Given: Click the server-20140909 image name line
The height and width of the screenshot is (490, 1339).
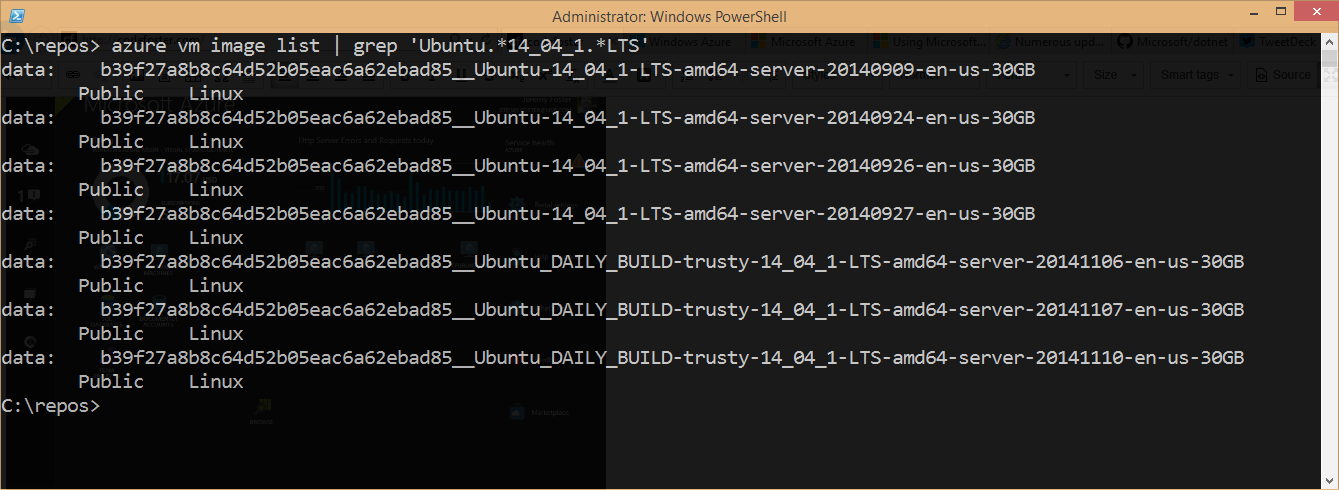Looking at the screenshot, I should (x=568, y=70).
